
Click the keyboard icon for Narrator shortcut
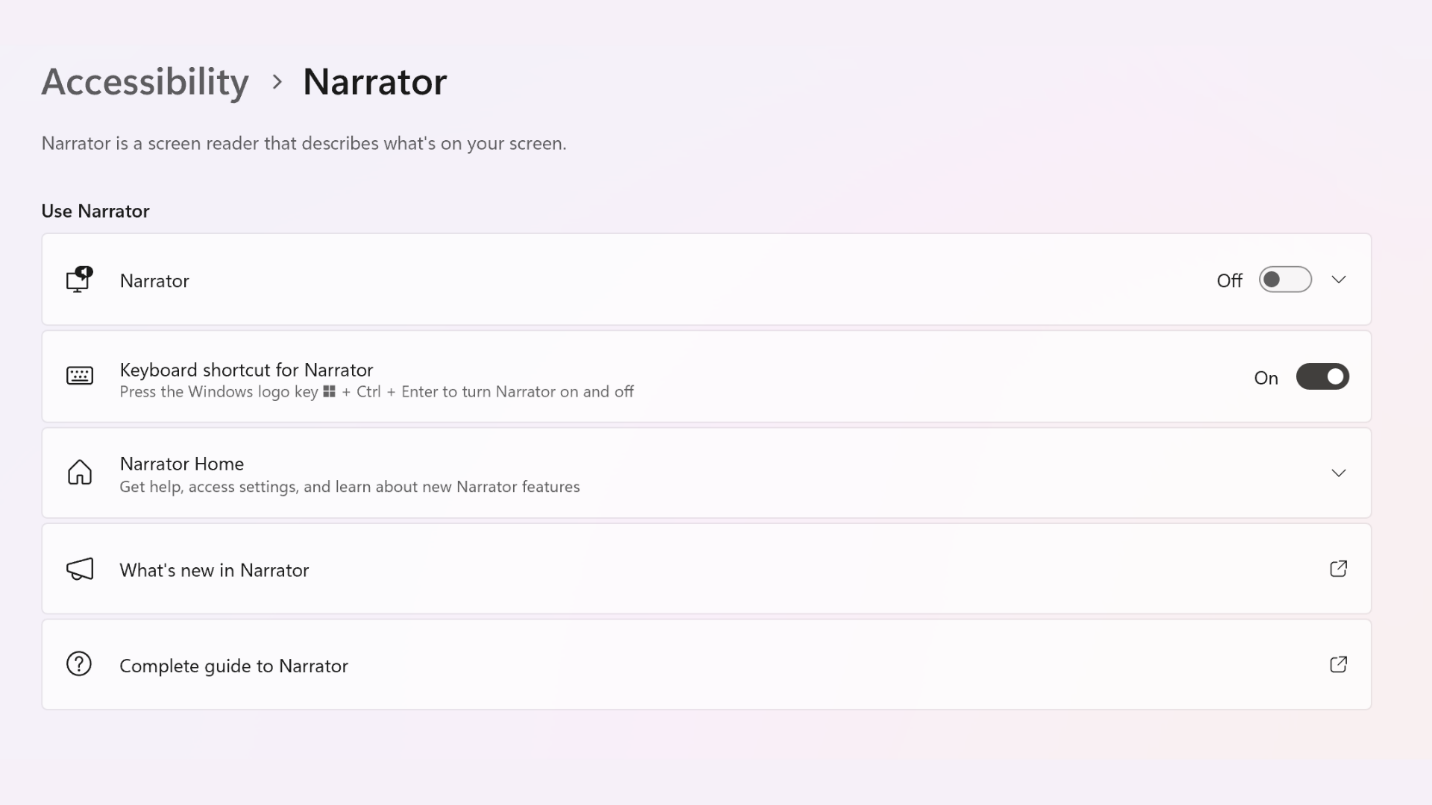pos(79,376)
